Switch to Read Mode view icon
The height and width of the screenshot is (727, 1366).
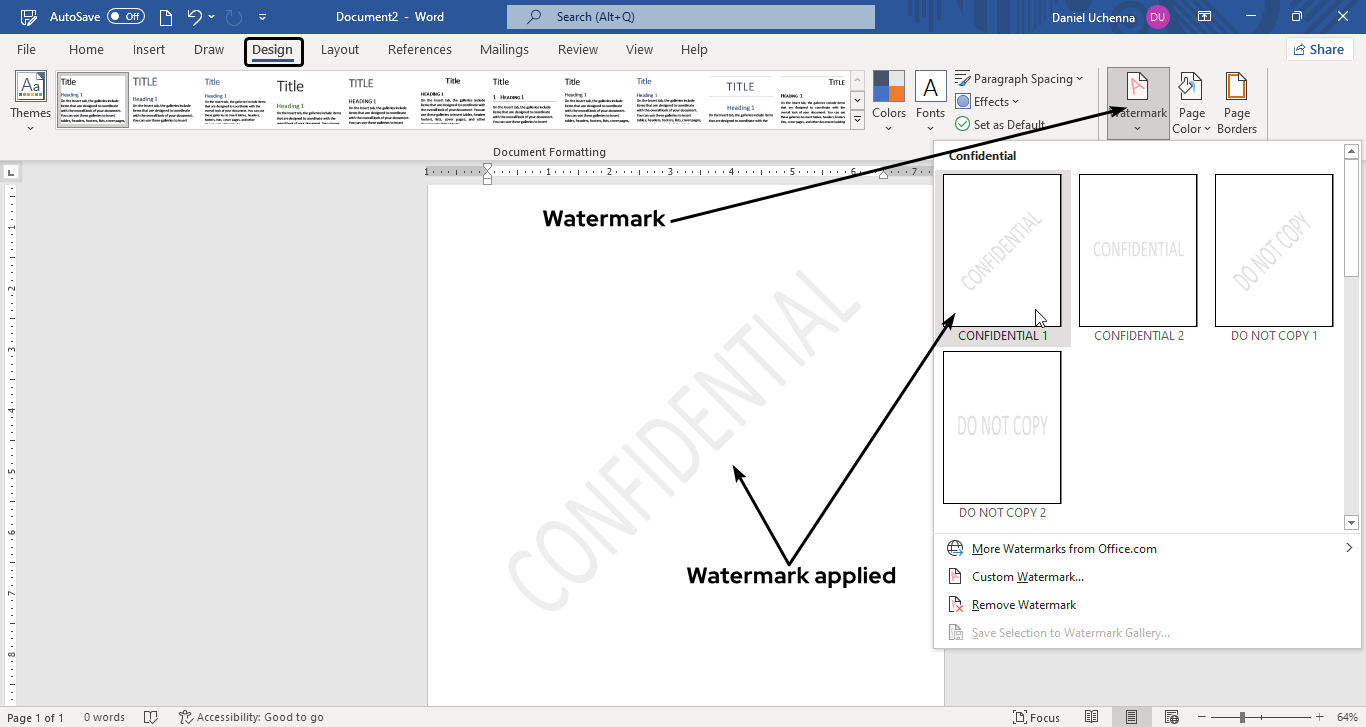pyautogui.click(x=1092, y=716)
